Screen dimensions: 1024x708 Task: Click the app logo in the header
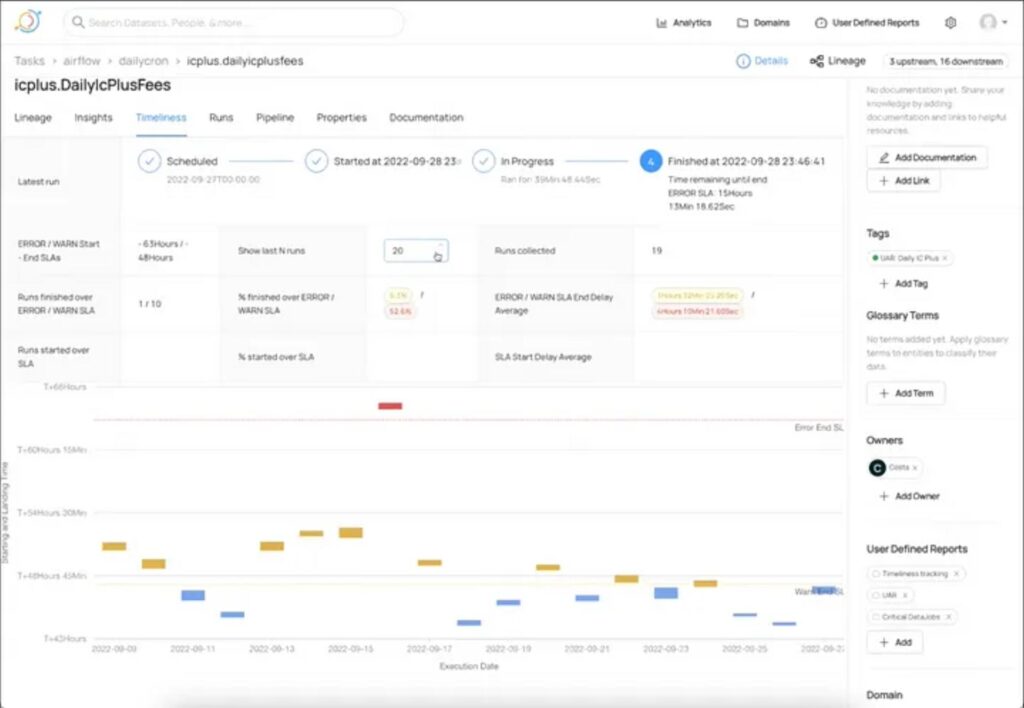coord(28,22)
